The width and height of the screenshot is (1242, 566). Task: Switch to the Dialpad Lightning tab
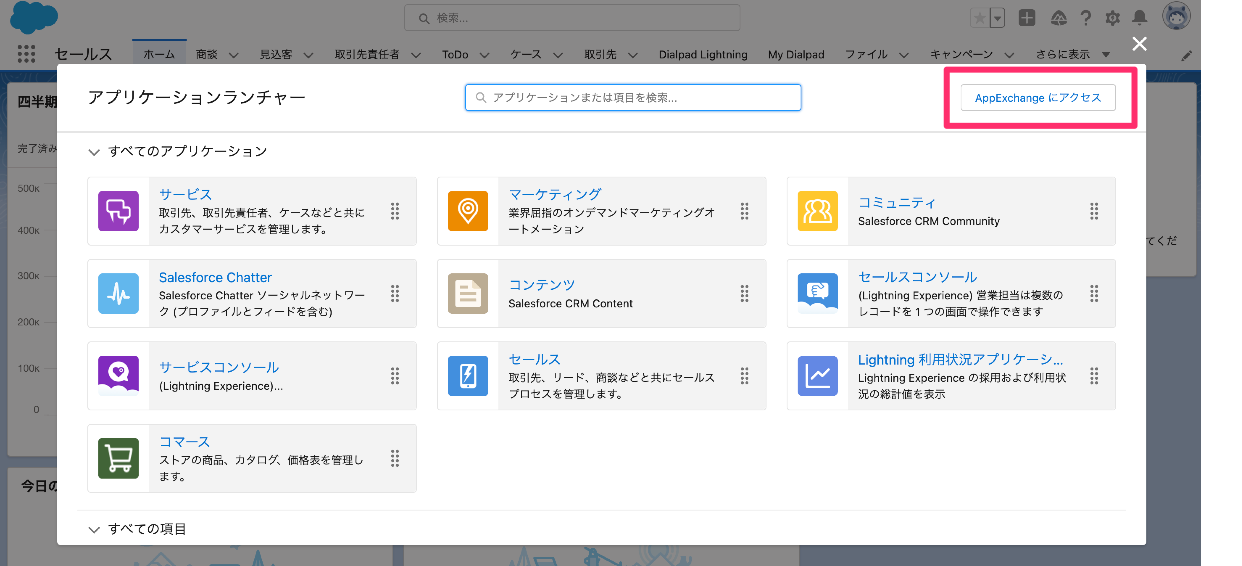(703, 54)
